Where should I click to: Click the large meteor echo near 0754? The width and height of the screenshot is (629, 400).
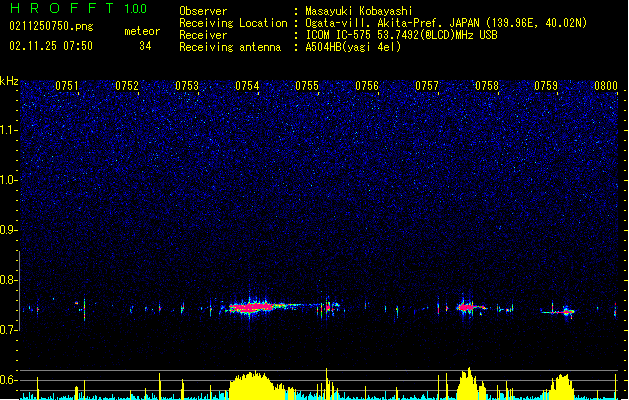pos(254,307)
